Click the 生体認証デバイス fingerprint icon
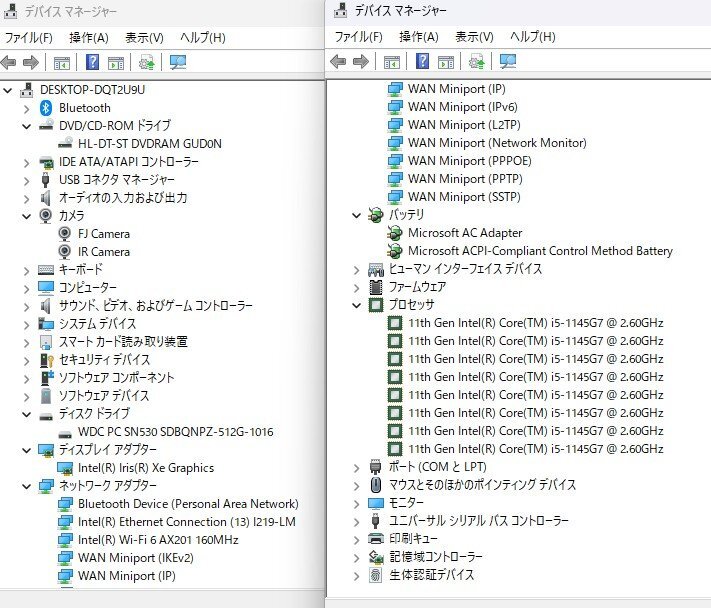711x608 pixels. [375, 575]
